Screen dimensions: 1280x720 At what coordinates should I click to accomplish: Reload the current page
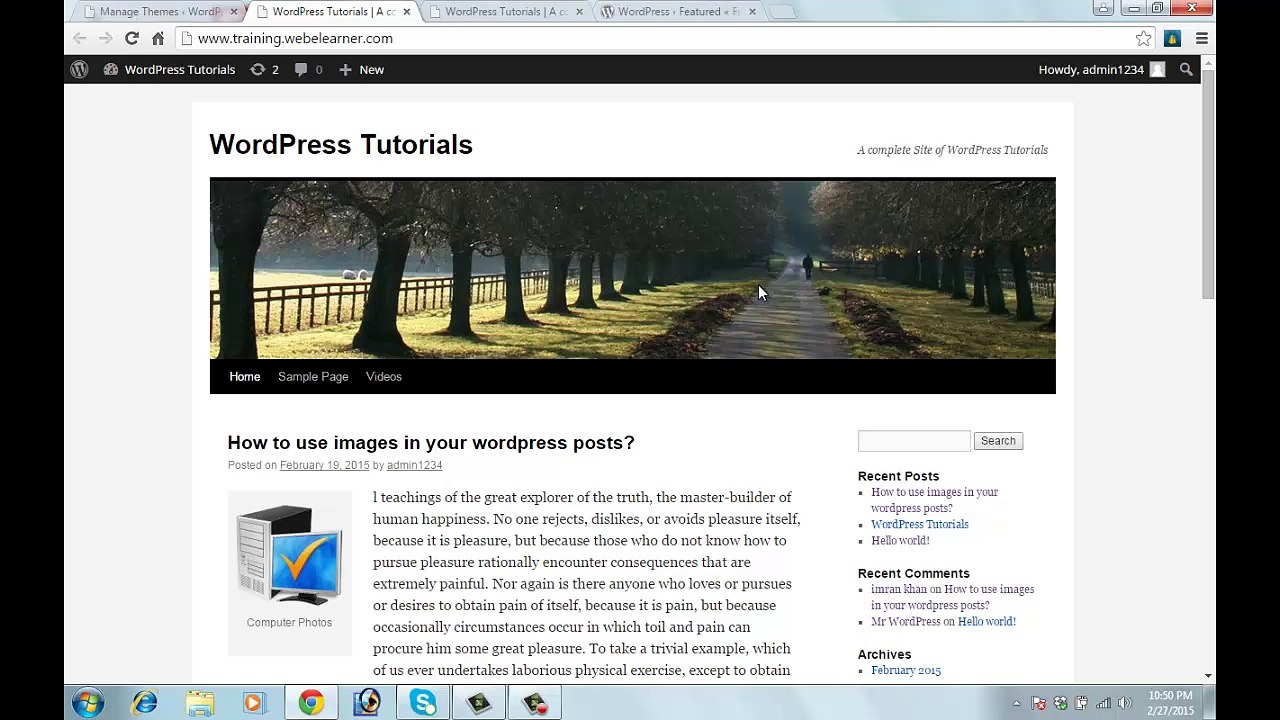click(x=131, y=38)
